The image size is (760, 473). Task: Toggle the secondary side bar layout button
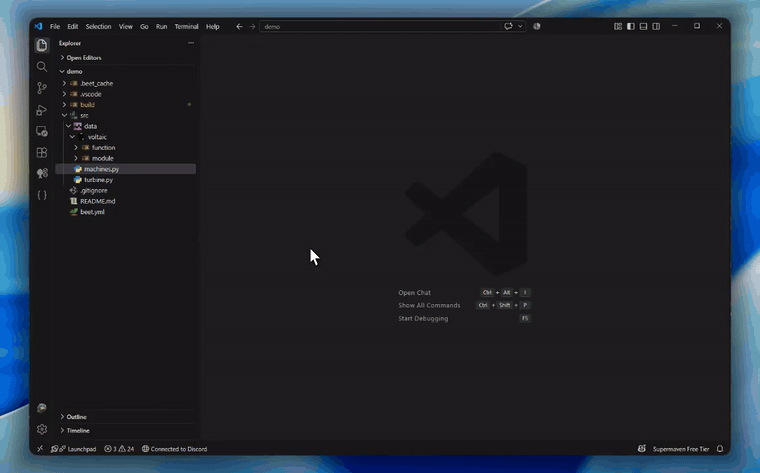coord(656,26)
